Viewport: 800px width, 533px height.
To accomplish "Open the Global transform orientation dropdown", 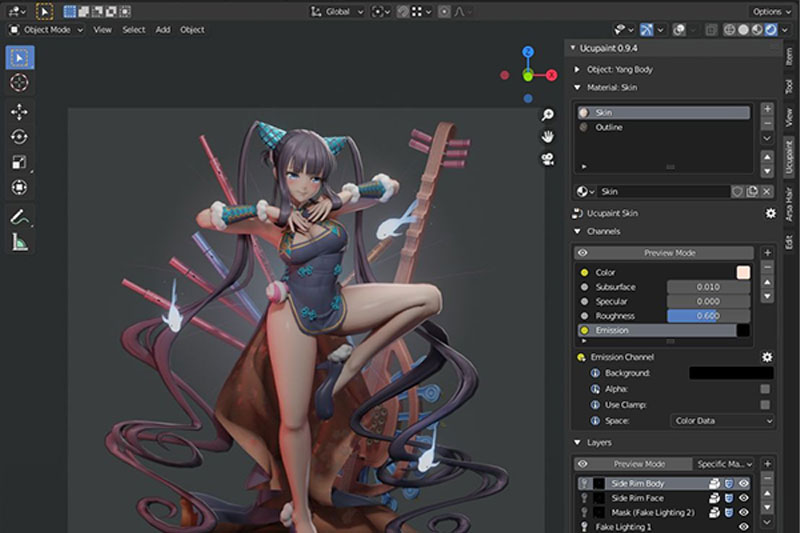I will point(337,12).
